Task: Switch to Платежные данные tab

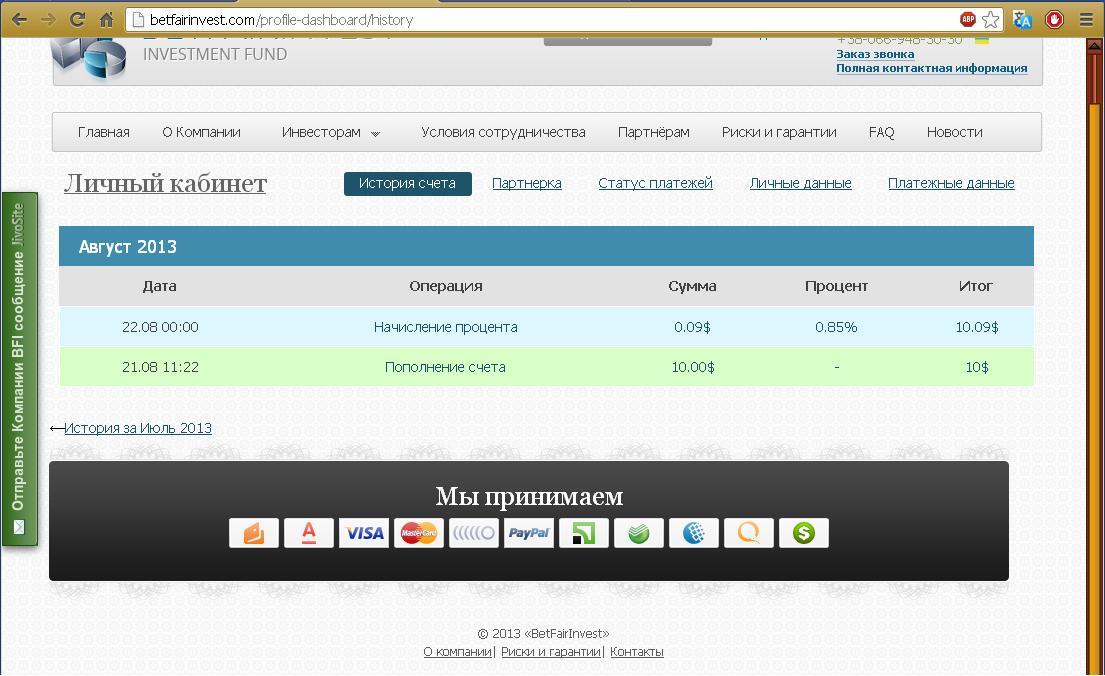Action: (951, 183)
